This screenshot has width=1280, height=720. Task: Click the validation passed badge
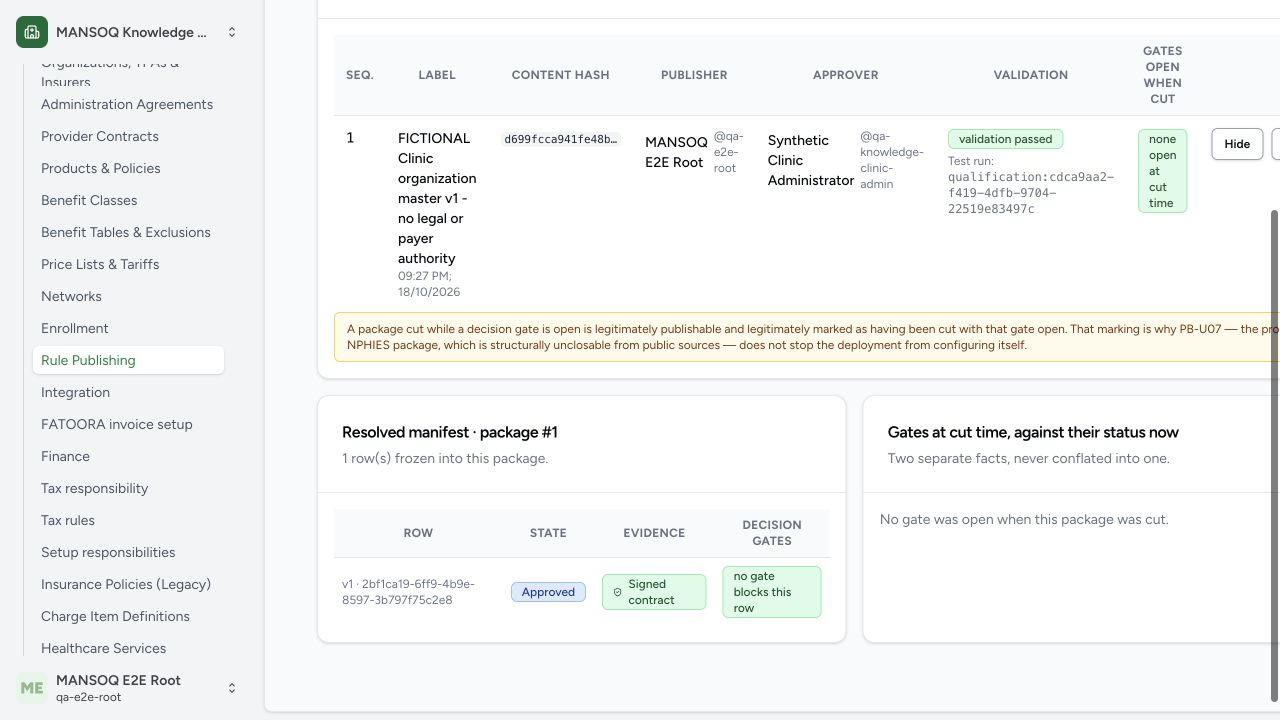click(1005, 139)
